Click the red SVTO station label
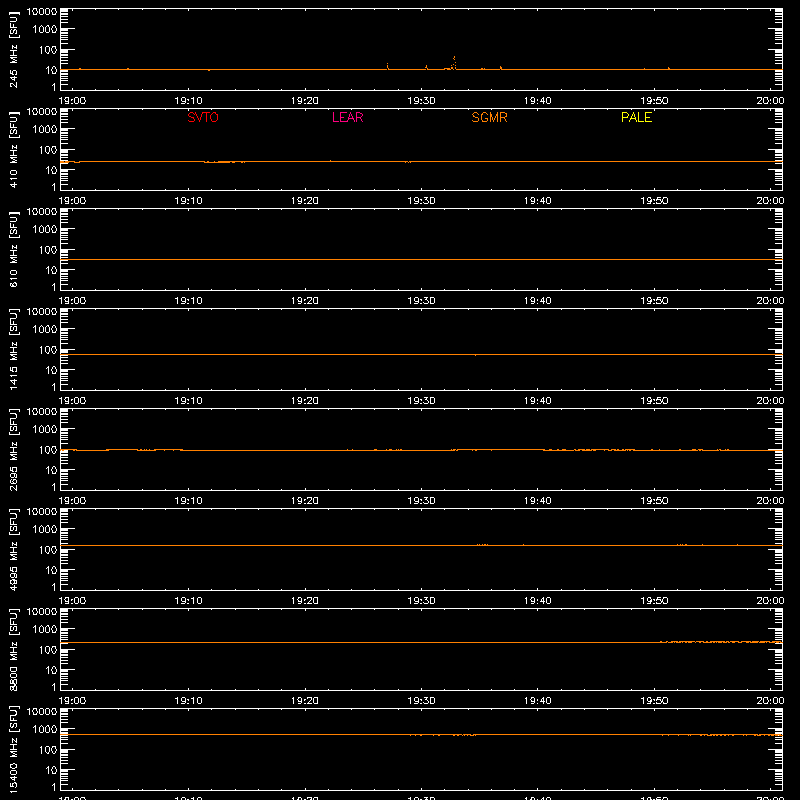Screen dimensions: 800x800 [203, 117]
